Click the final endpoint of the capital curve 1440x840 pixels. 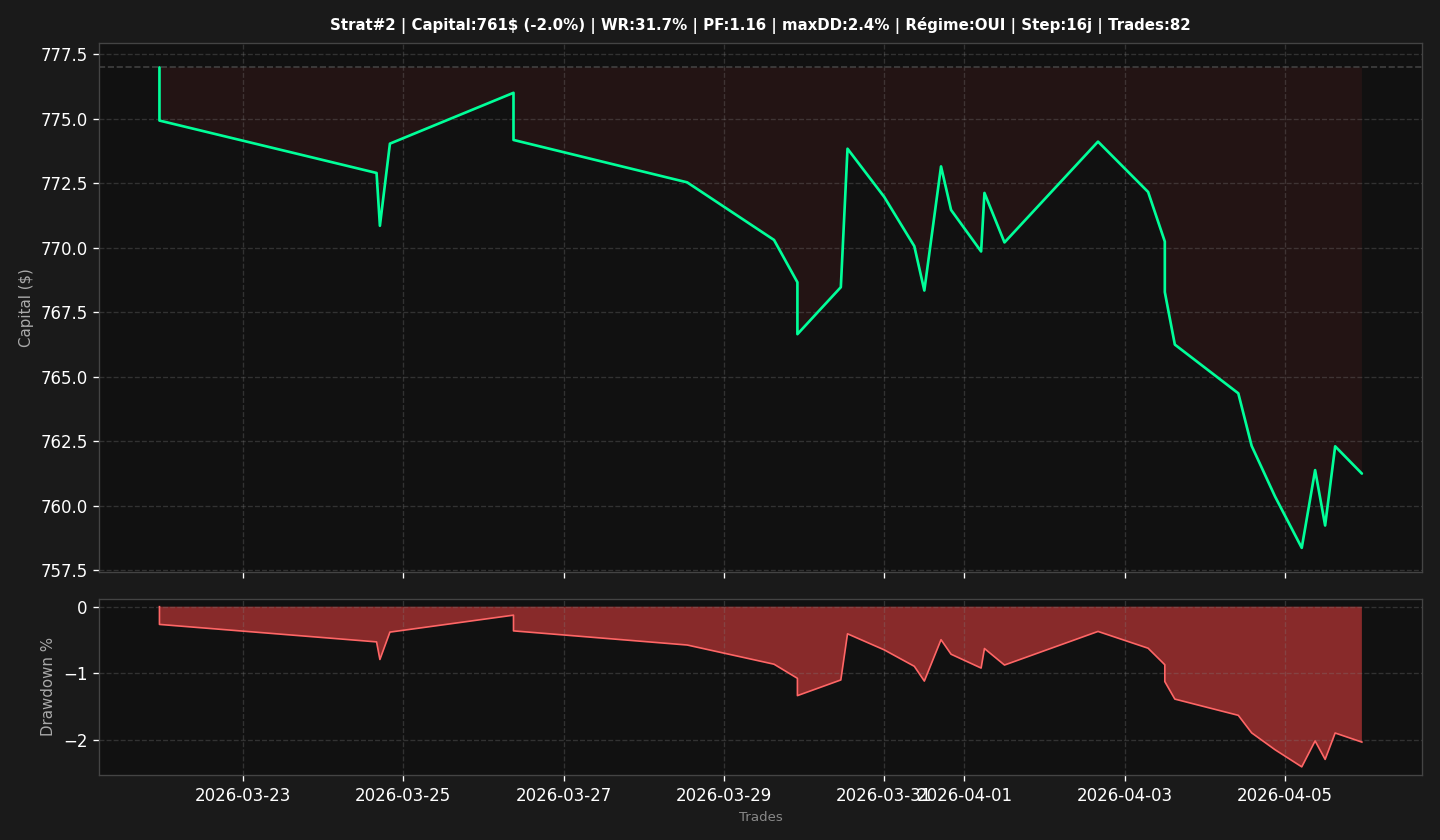1361,473
